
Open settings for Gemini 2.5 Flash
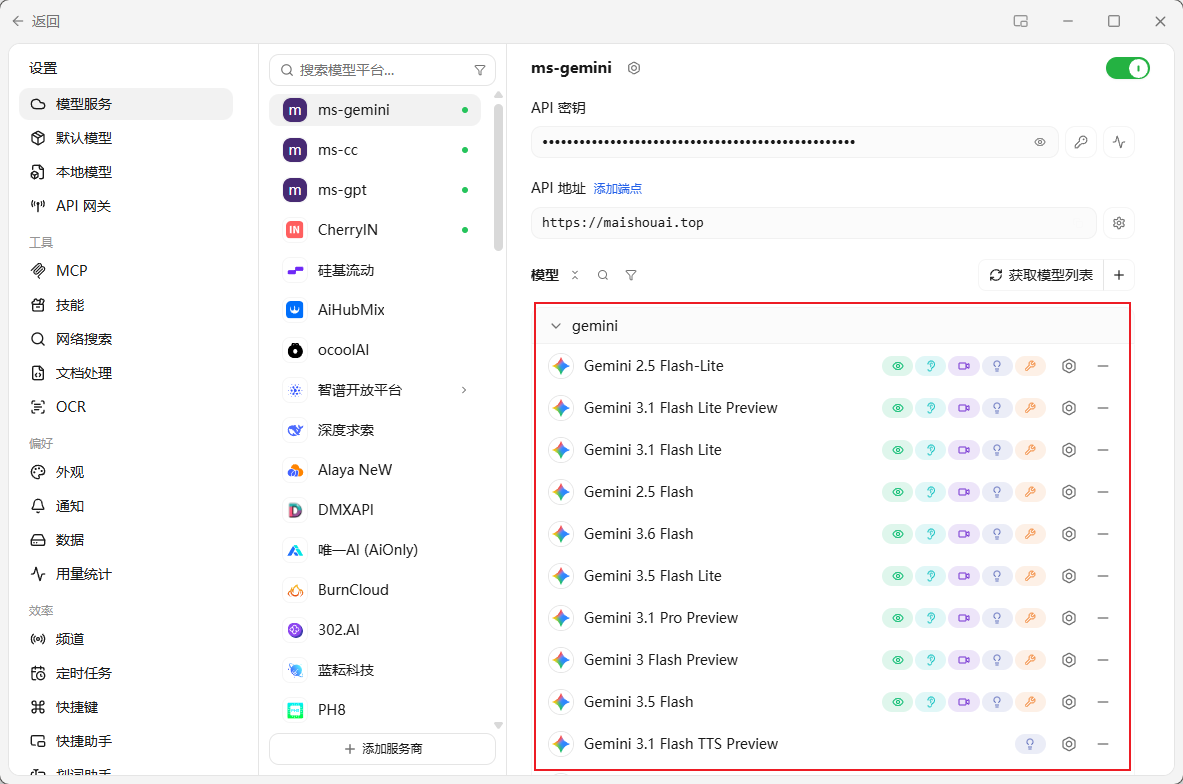[x=1068, y=492]
